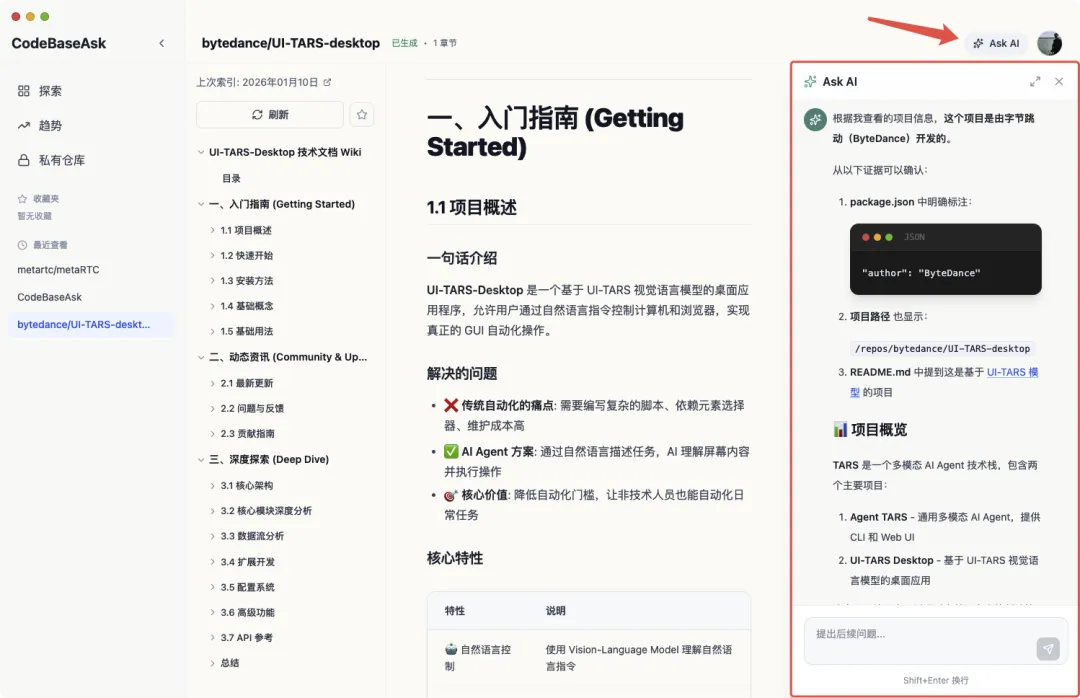Collapse the CodeBaseAsk sidebar chevron
The height and width of the screenshot is (698, 1080).
[x=162, y=43]
